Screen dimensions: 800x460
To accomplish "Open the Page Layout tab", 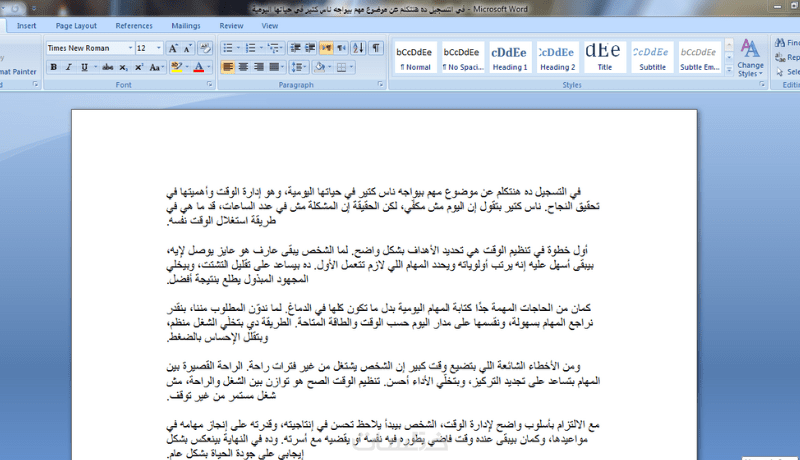I will click(x=76, y=25).
